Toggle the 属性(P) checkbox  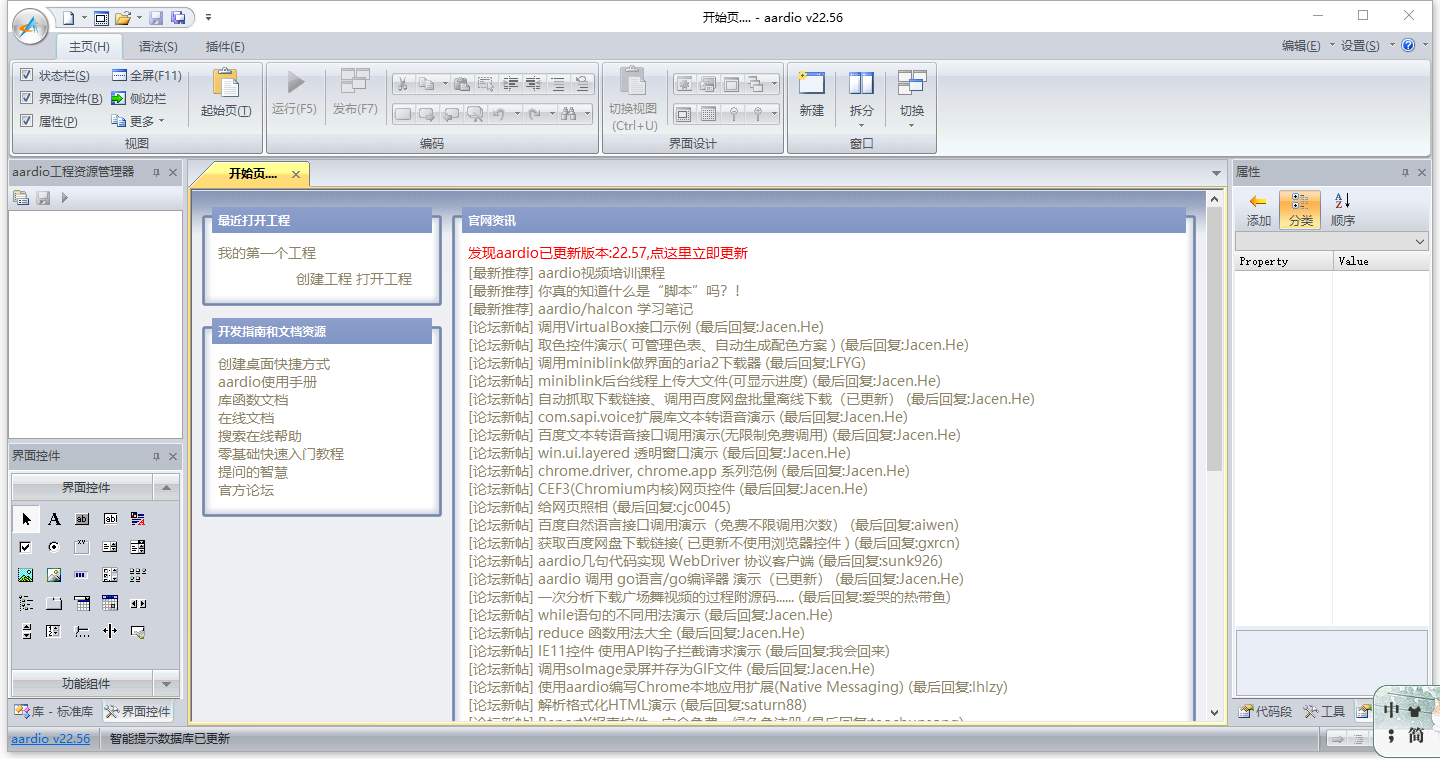[x=27, y=121]
